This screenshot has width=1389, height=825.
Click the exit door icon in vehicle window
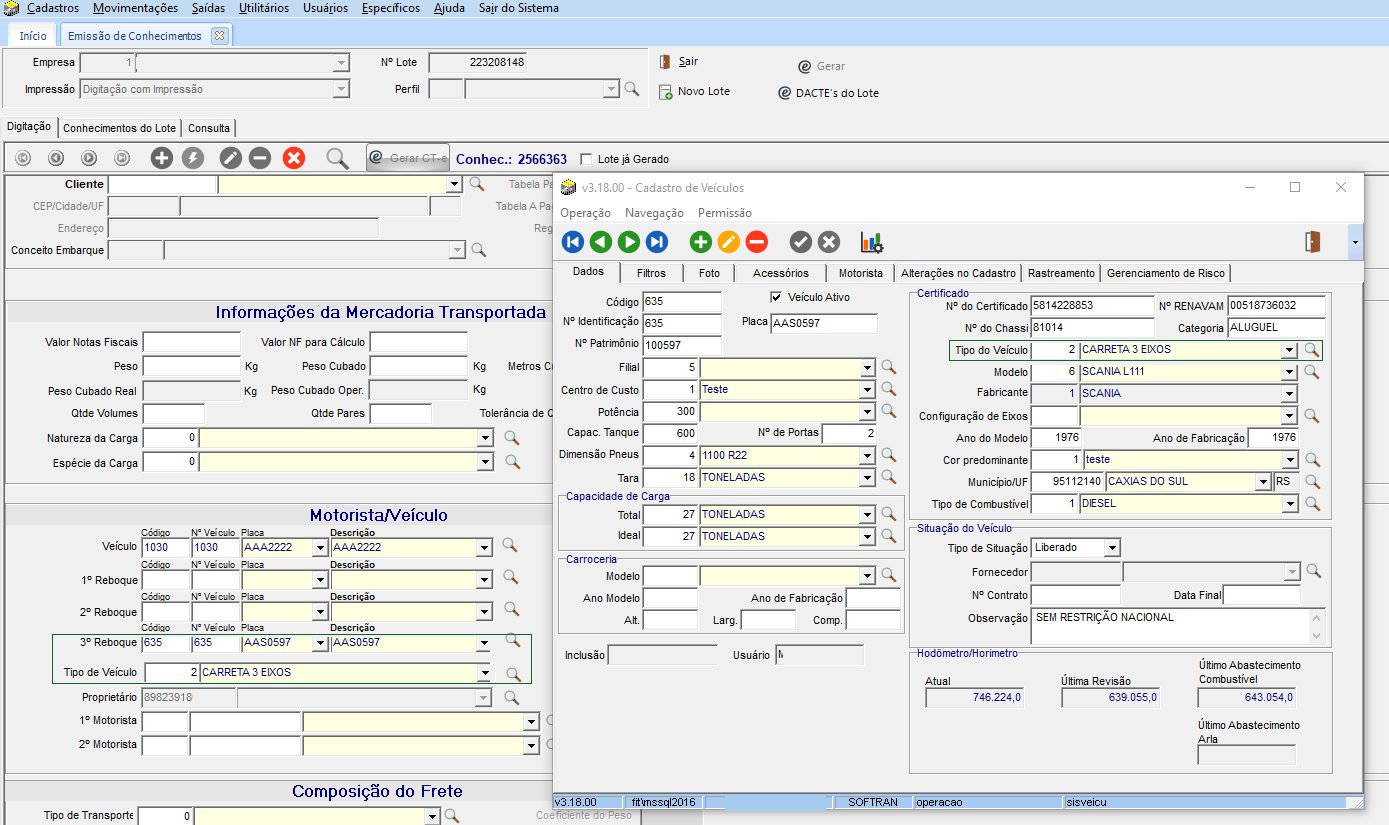pos(1313,242)
